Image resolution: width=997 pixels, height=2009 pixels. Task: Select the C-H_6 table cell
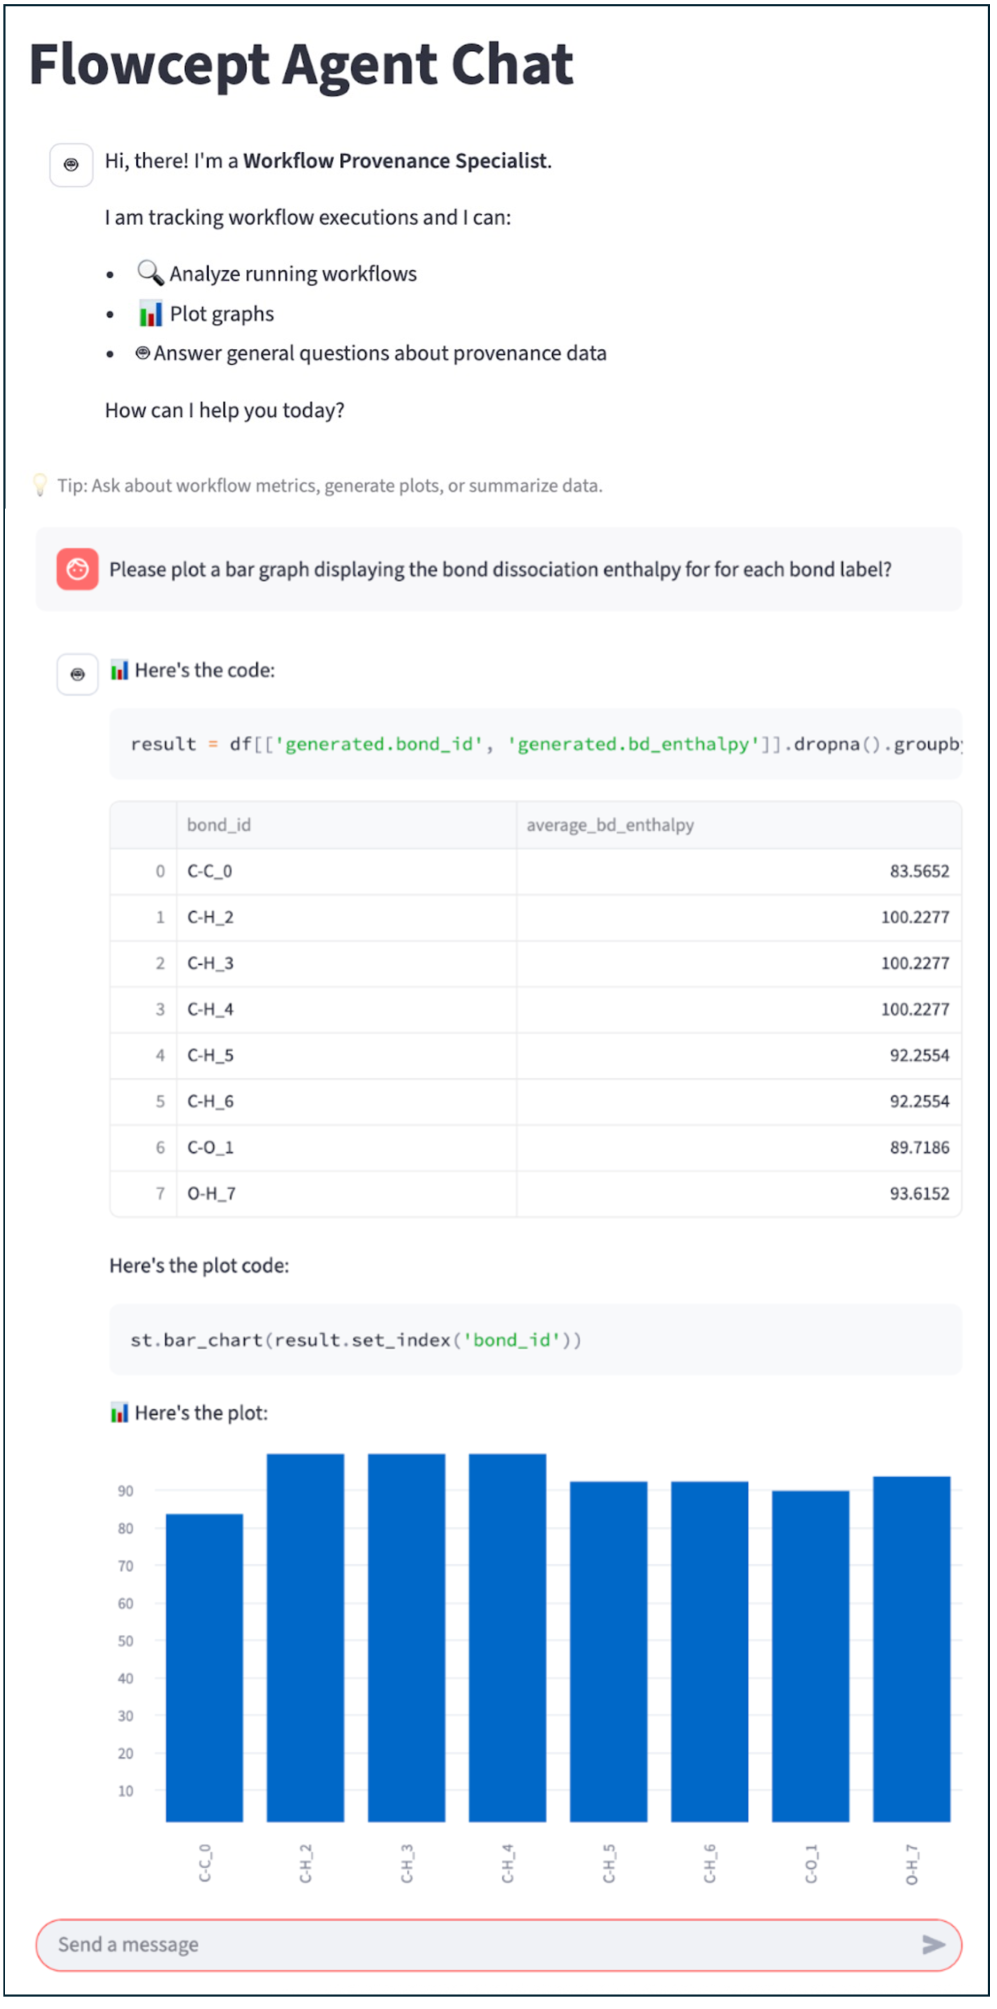coord(347,1101)
